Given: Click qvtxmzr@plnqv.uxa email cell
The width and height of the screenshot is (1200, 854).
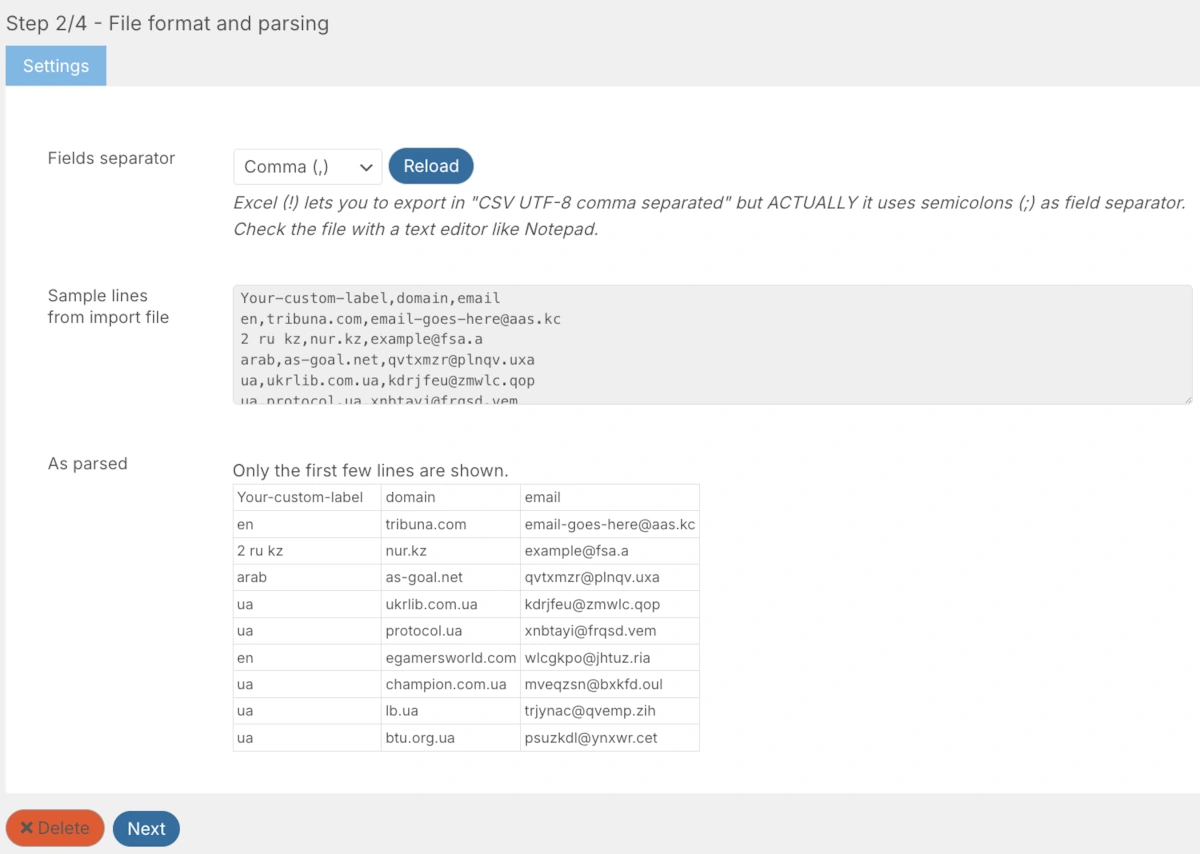Looking at the screenshot, I should (610, 577).
